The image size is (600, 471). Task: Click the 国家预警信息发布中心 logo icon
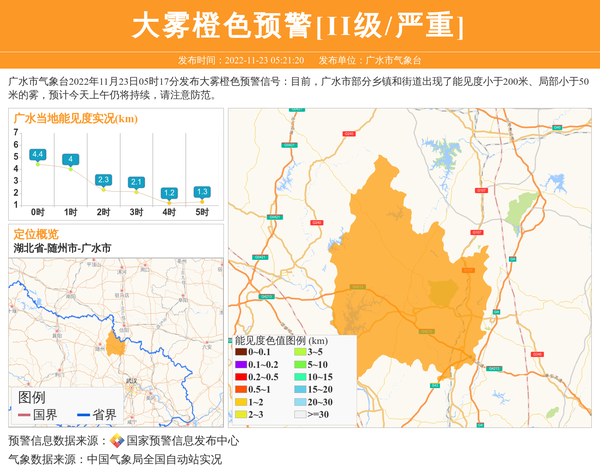[117, 441]
